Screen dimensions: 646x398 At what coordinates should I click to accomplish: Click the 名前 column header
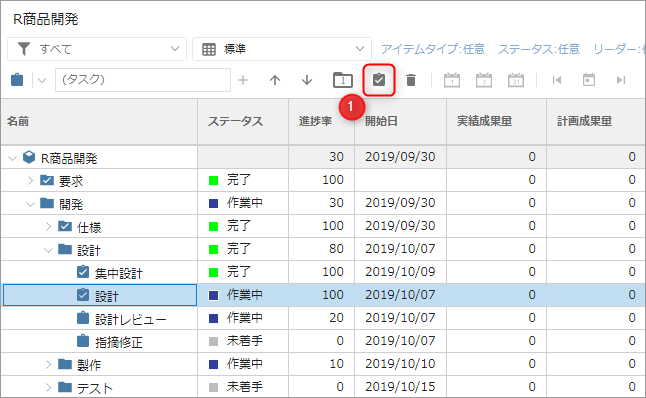tap(99, 122)
